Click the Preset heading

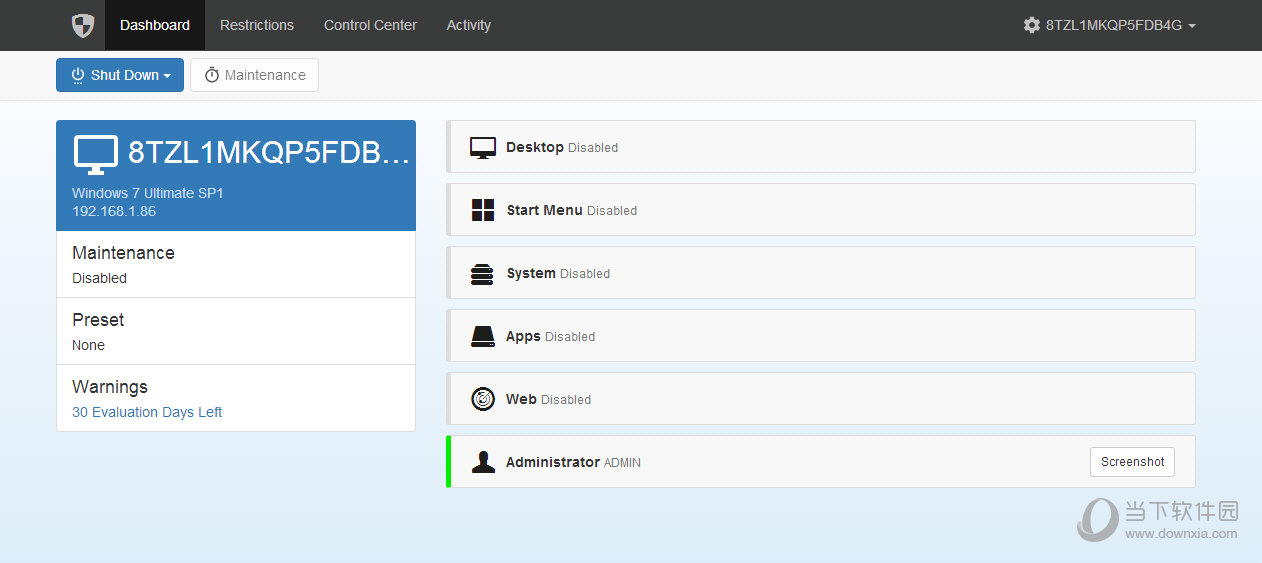click(x=98, y=320)
